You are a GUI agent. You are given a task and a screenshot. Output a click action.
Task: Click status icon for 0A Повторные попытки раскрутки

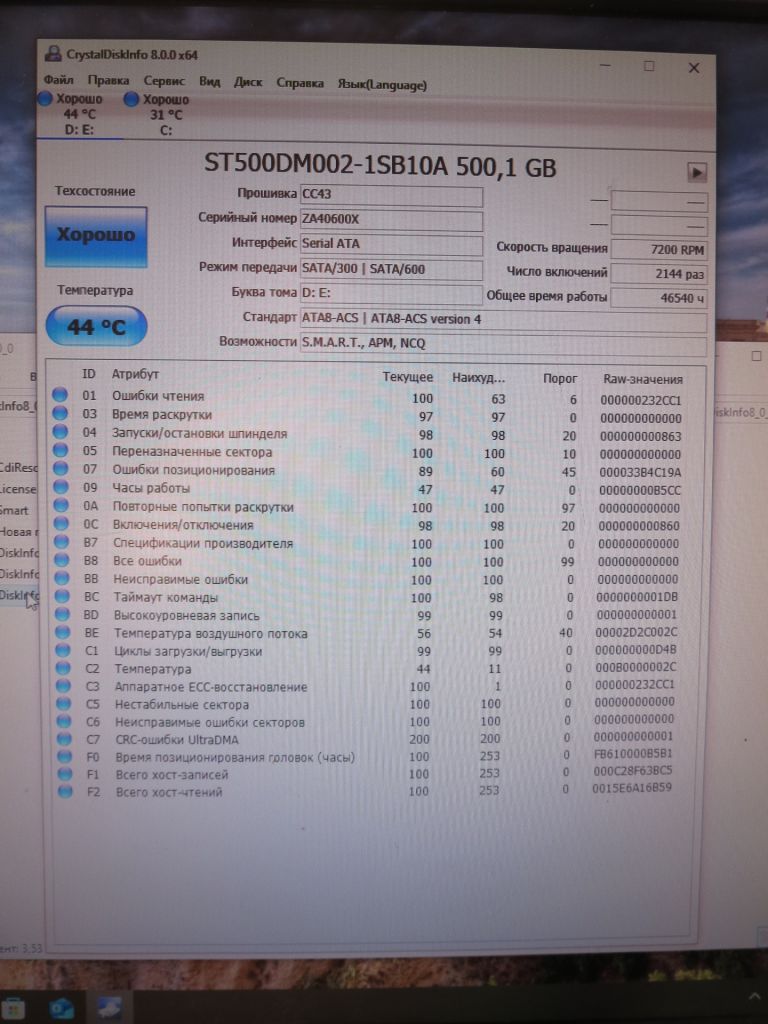tap(61, 505)
